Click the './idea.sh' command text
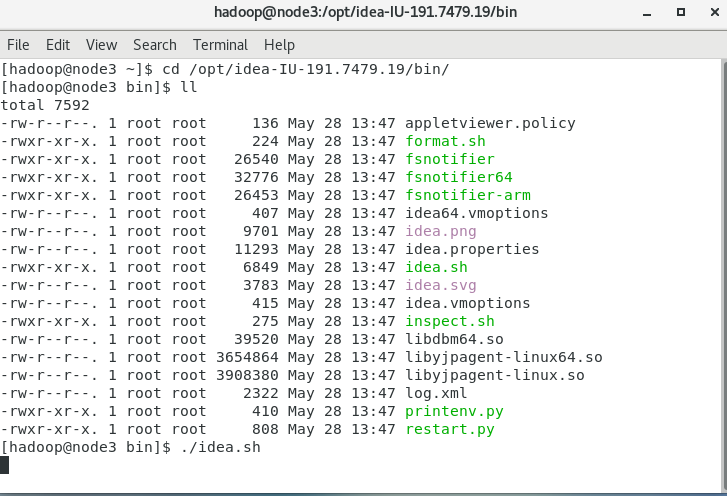Image resolution: width=727 pixels, height=496 pixels. (x=220, y=447)
